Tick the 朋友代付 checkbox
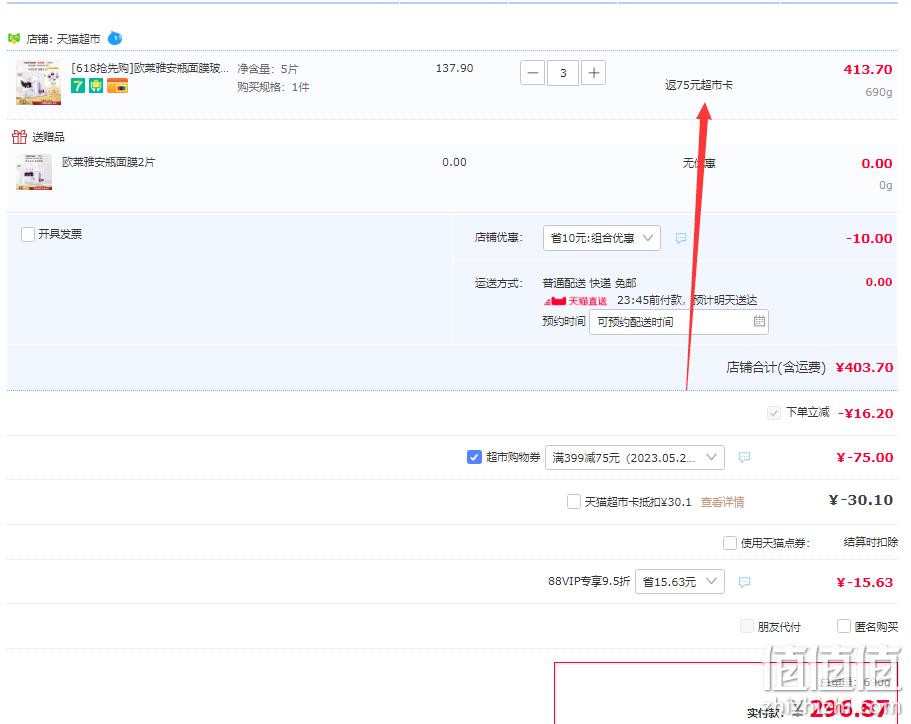 tap(747, 626)
